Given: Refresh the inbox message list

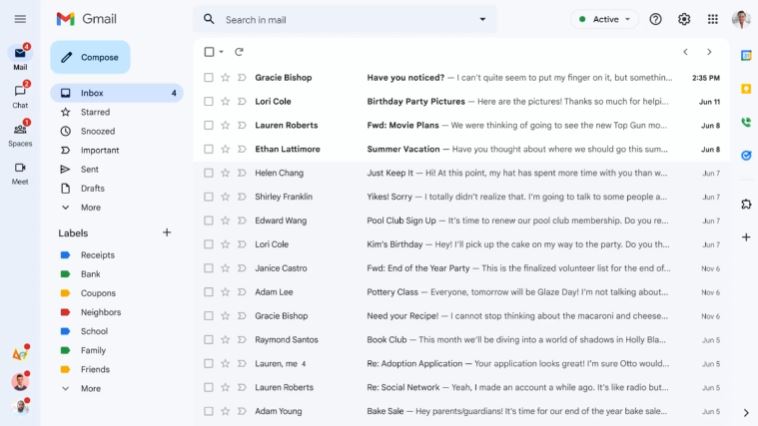Looking at the screenshot, I should pyautogui.click(x=239, y=52).
